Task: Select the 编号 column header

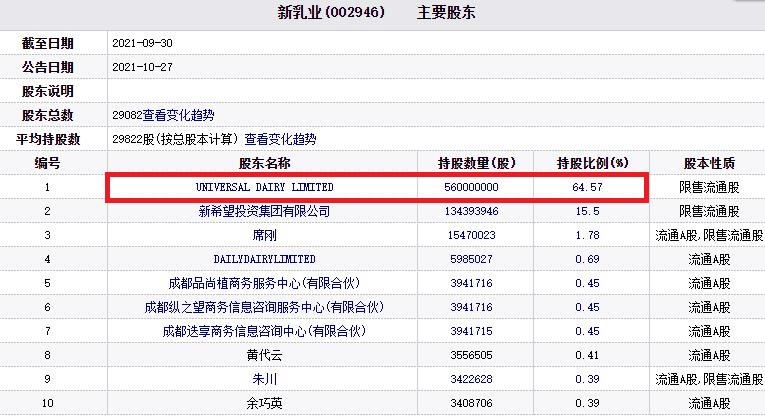Action: (x=47, y=163)
